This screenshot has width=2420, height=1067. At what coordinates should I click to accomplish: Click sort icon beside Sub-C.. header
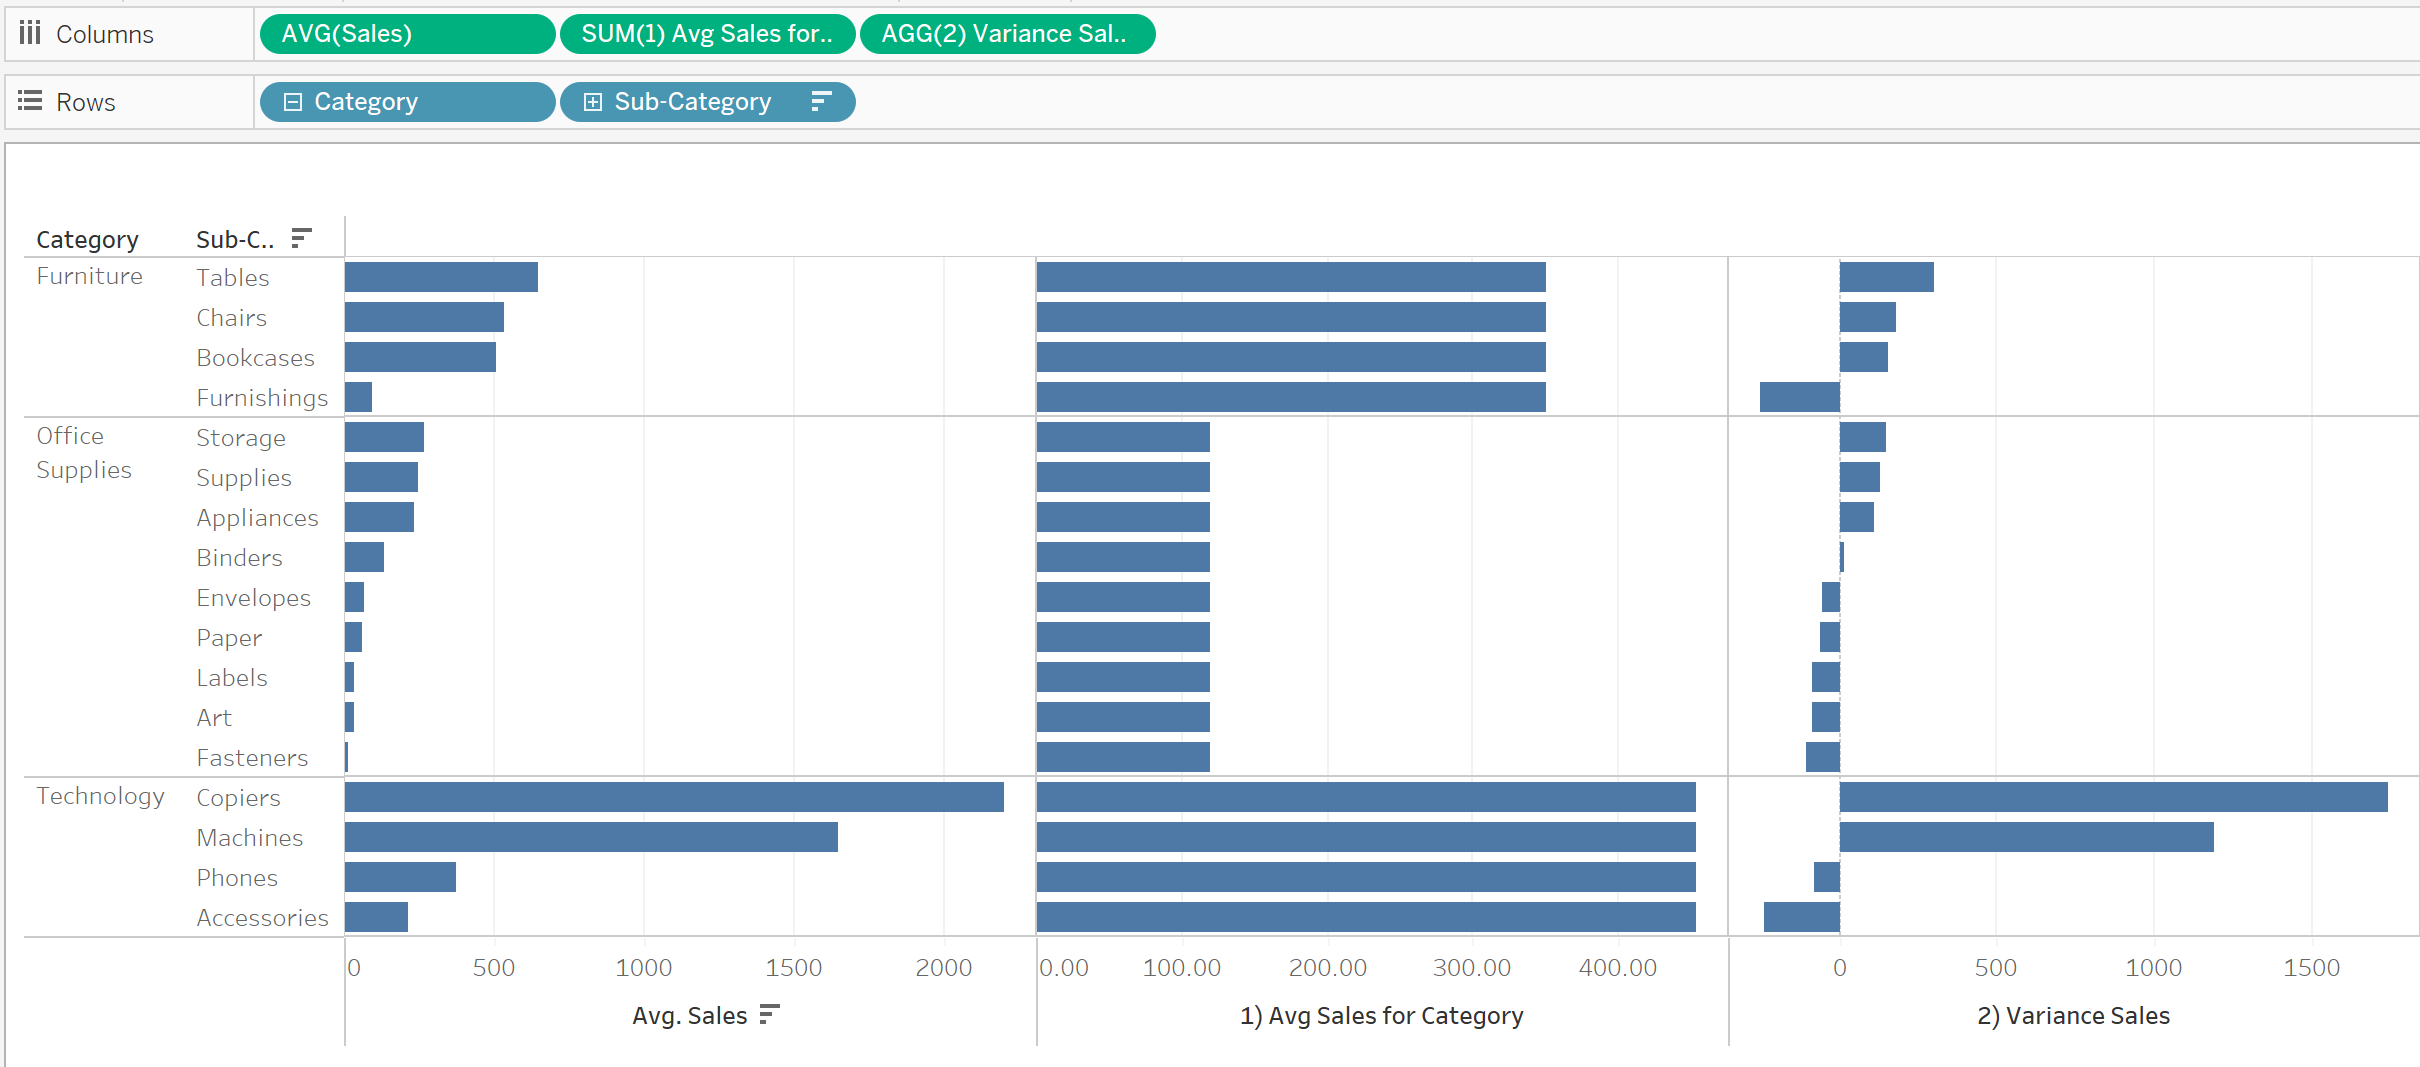tap(301, 239)
